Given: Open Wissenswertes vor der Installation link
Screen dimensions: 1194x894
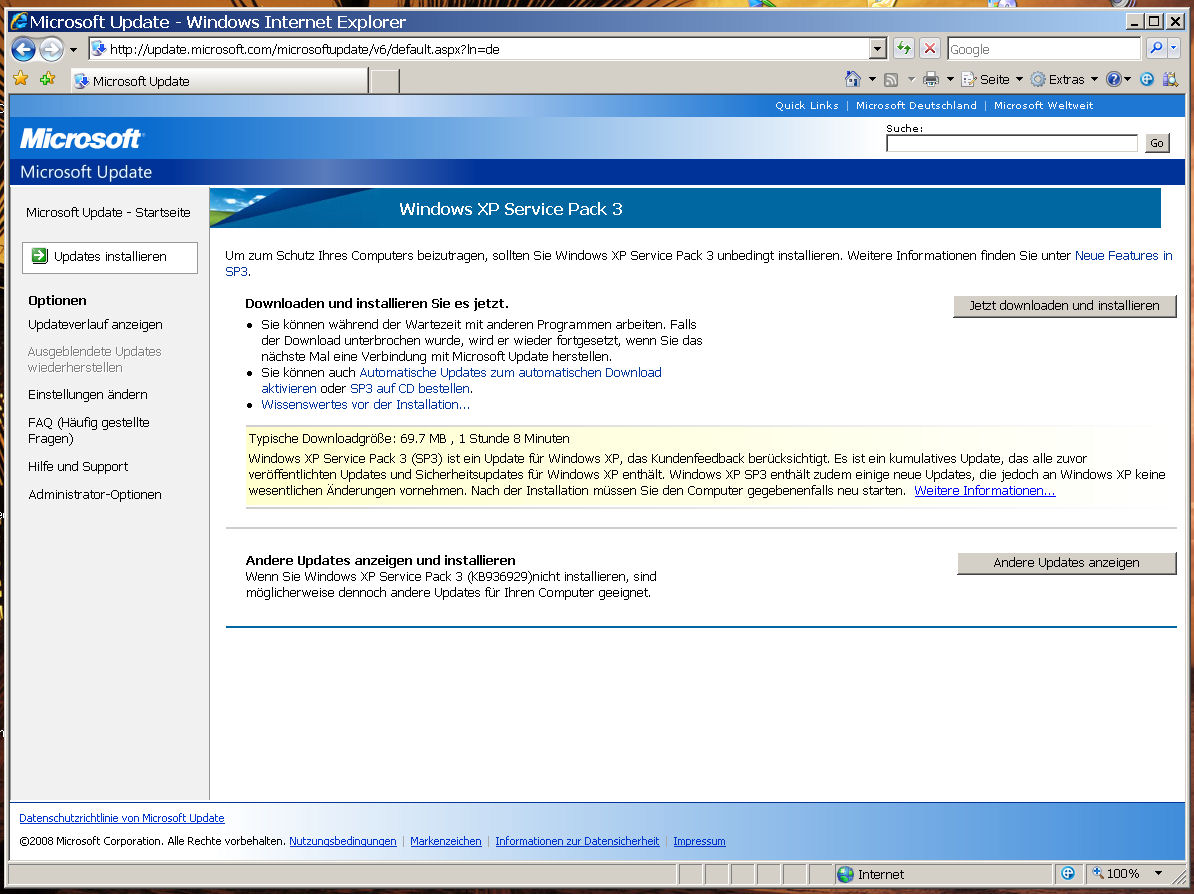Looking at the screenshot, I should click(366, 404).
